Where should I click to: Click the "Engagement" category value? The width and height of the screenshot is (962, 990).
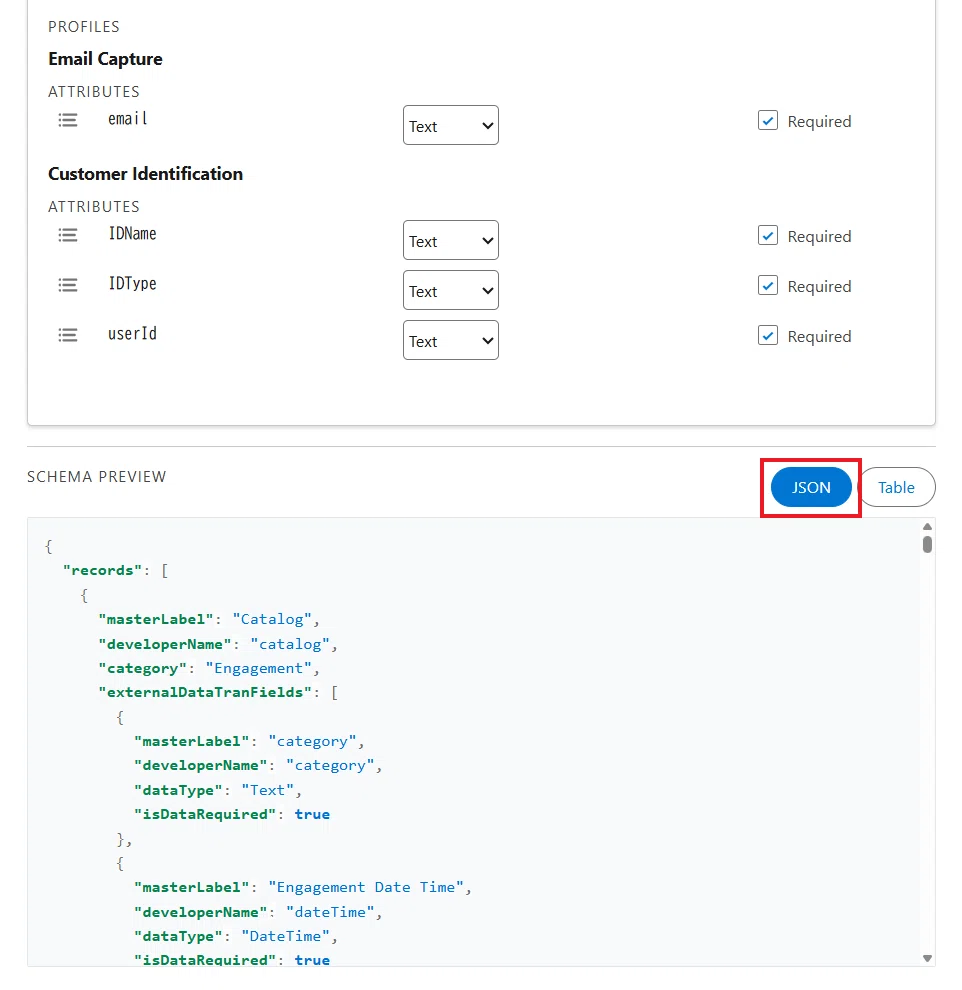pyautogui.click(x=259, y=669)
